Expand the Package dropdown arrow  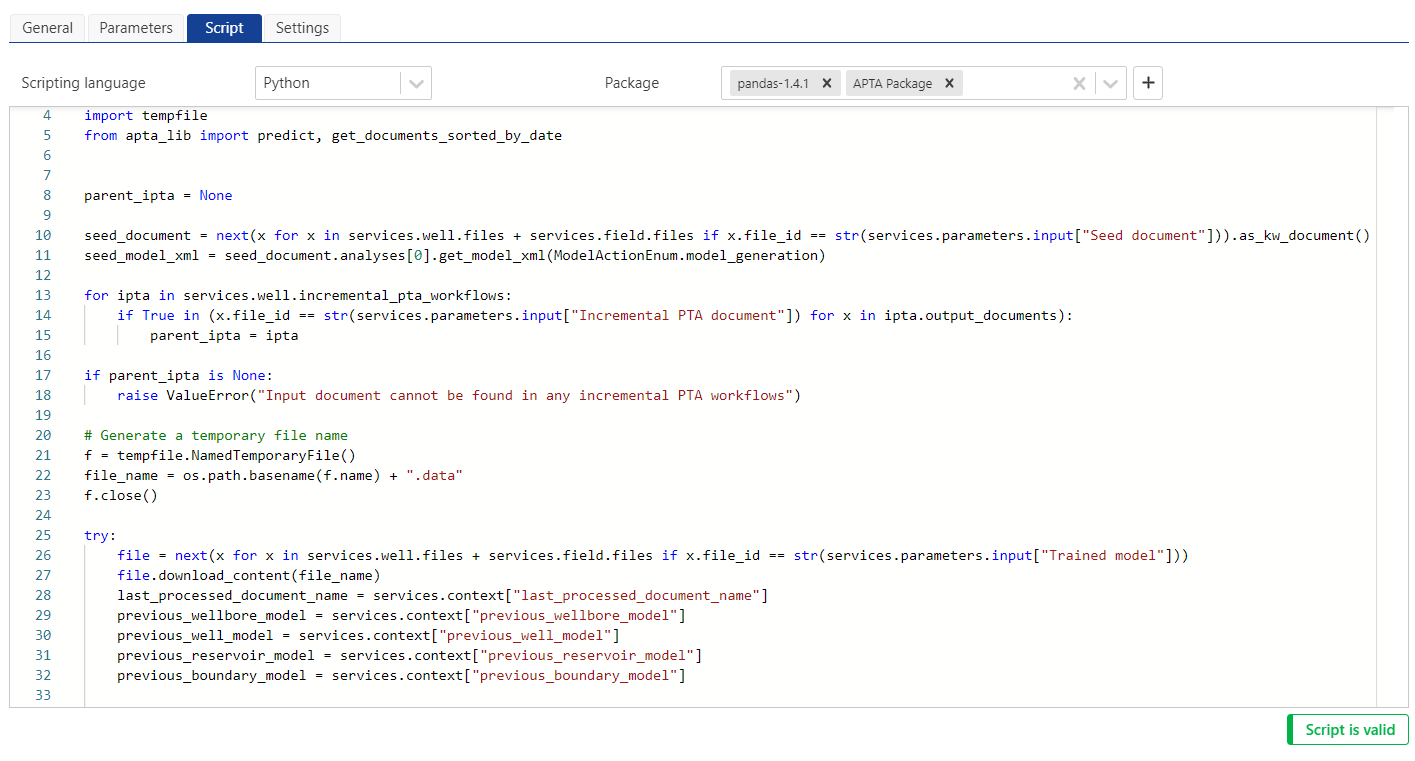click(x=1110, y=84)
